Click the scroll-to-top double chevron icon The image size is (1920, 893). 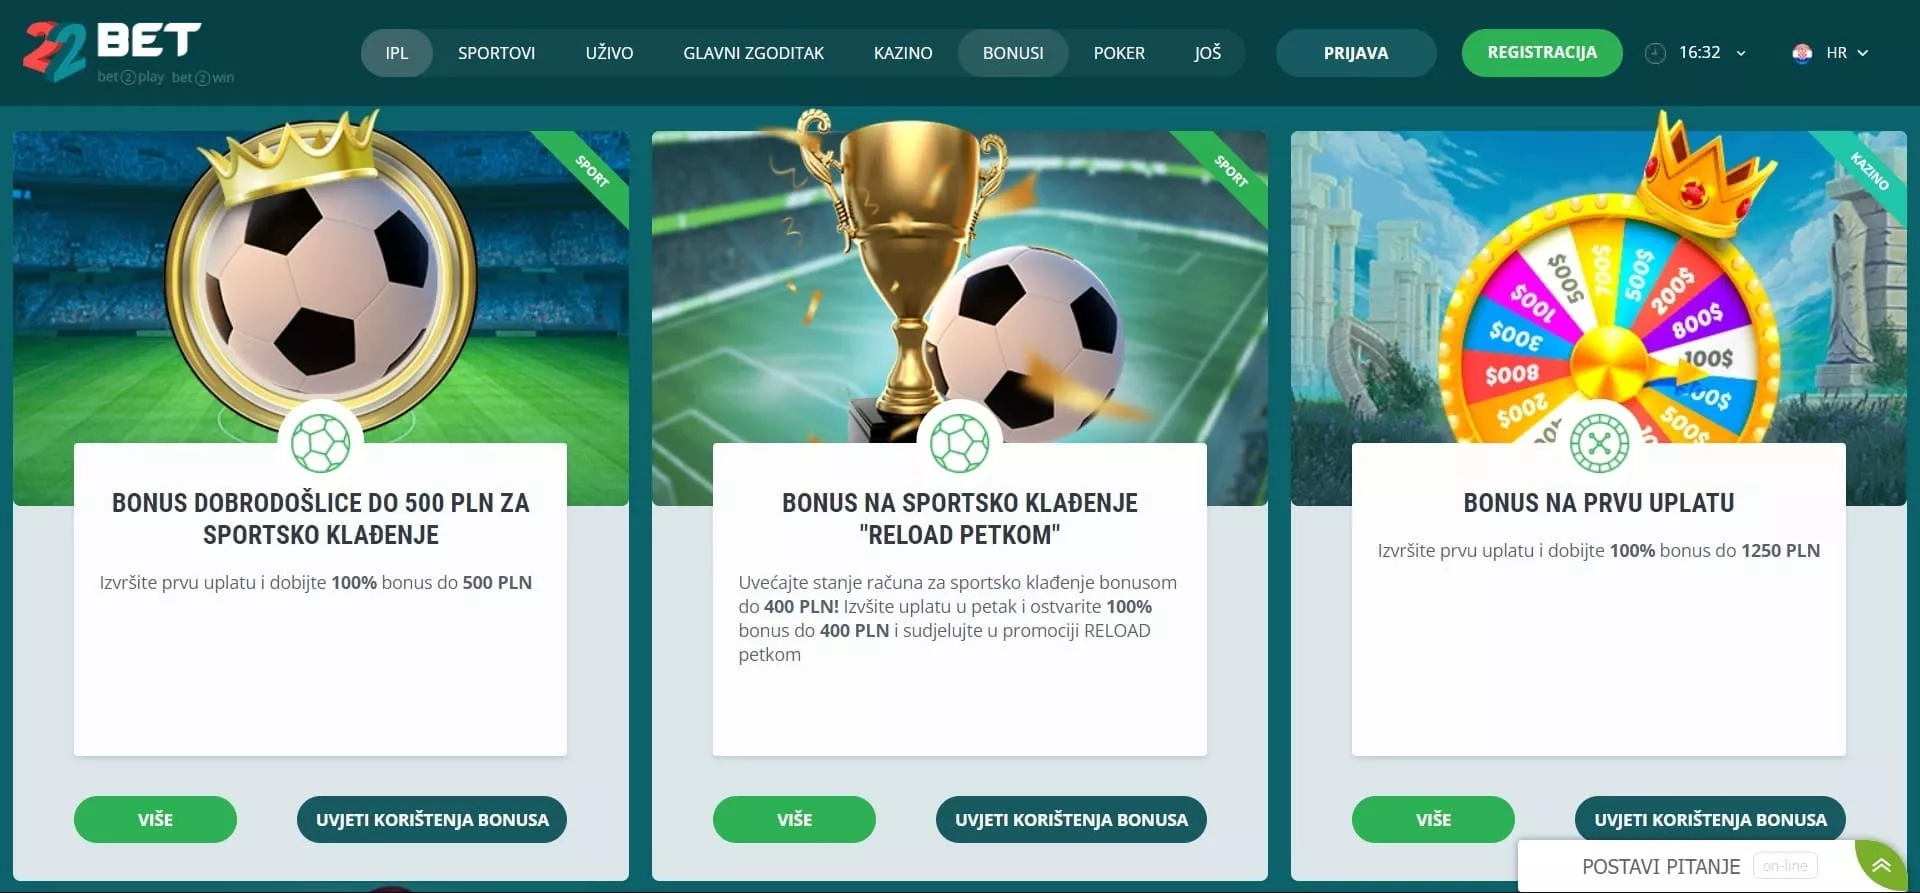(1881, 865)
